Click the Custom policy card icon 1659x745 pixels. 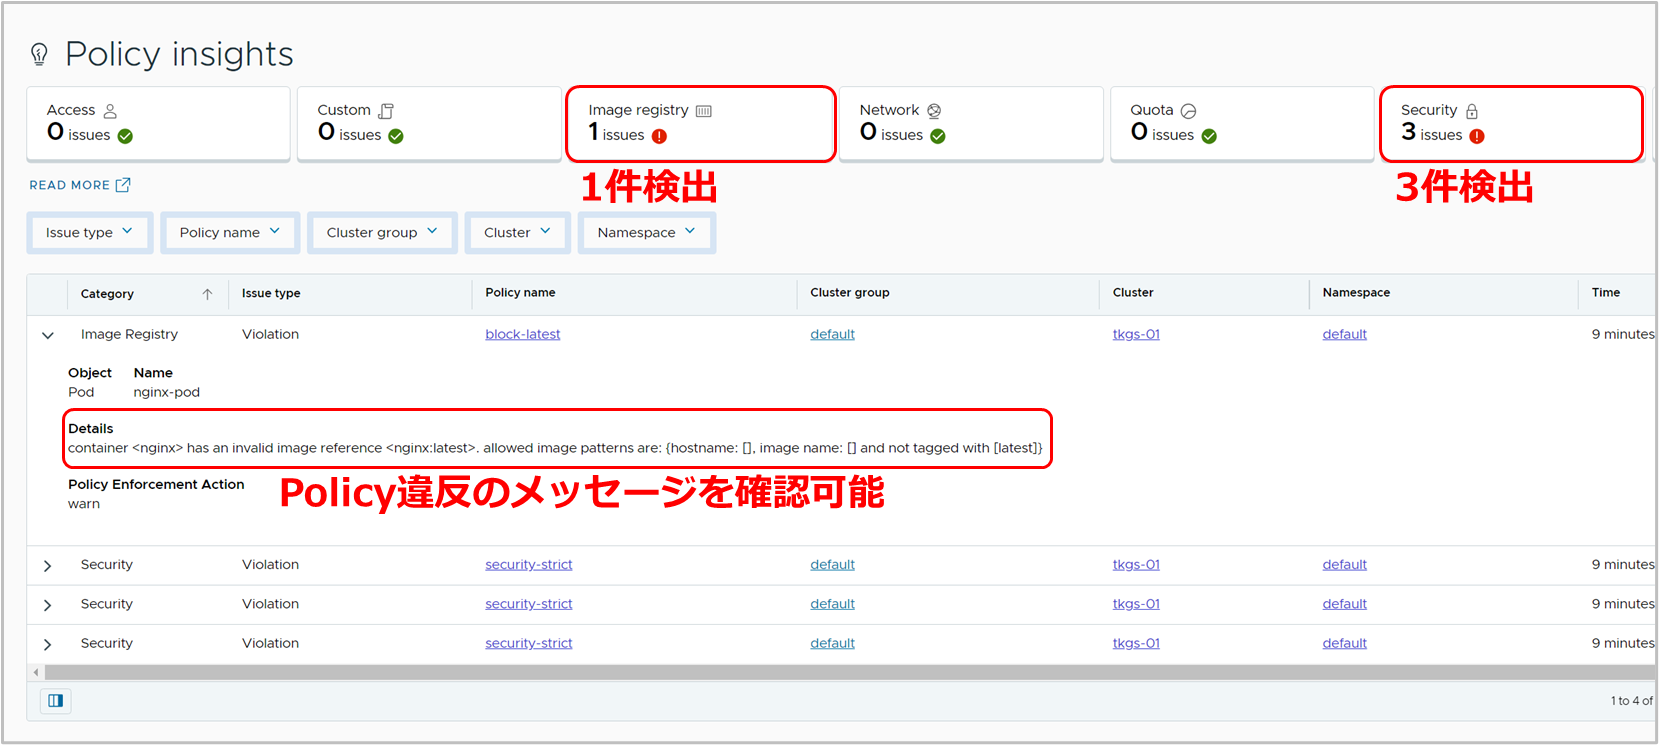point(386,111)
